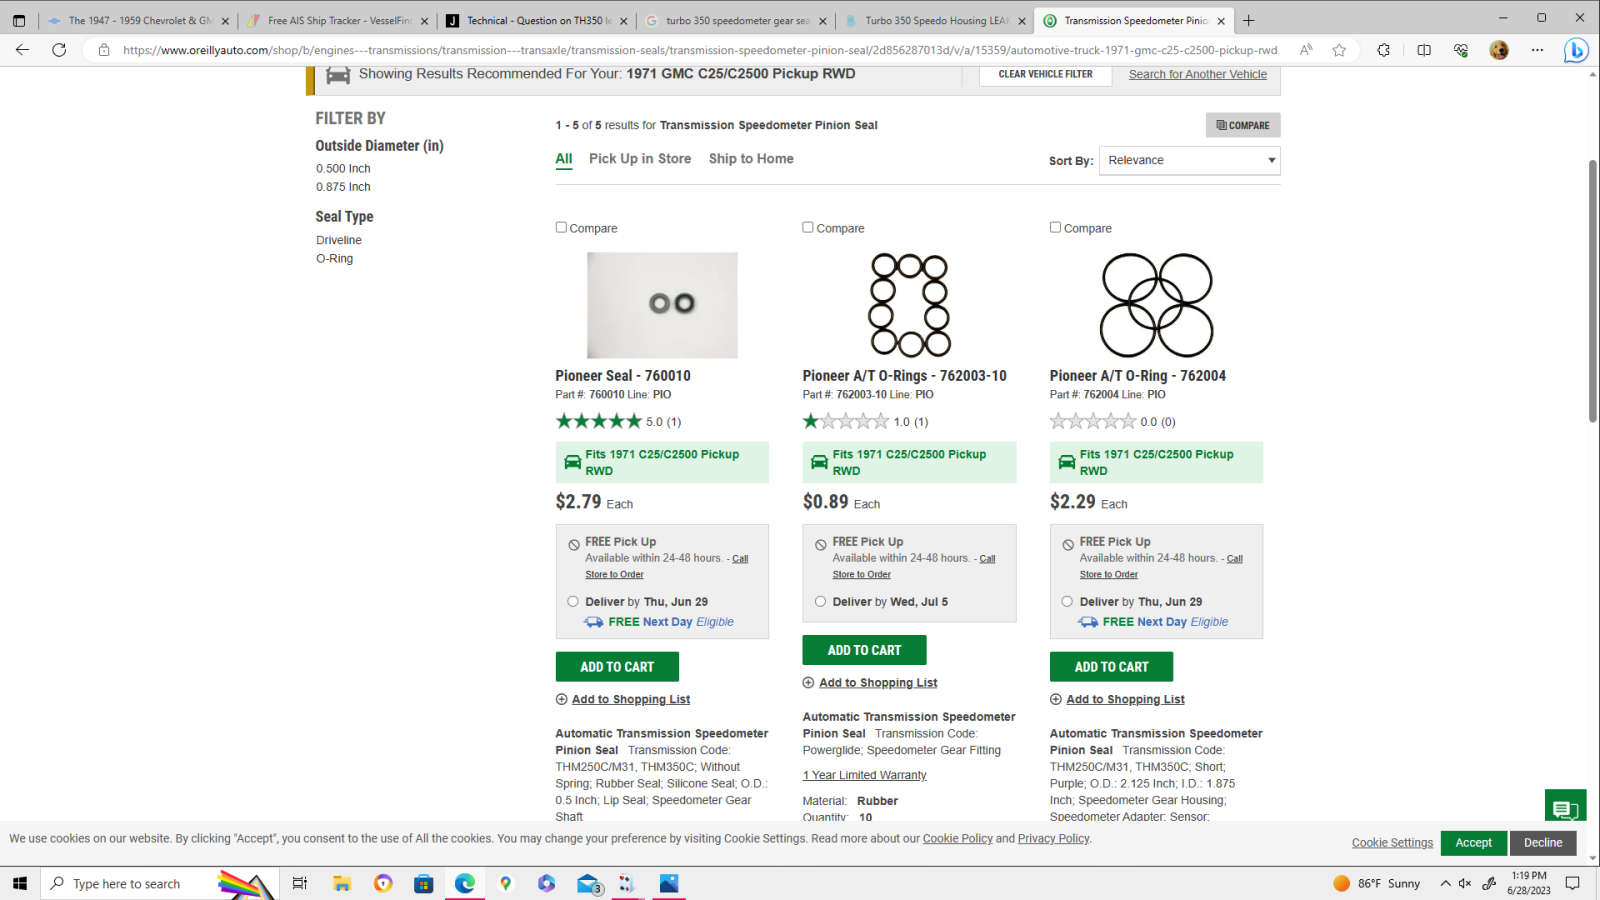Image resolution: width=1600 pixels, height=900 pixels.
Task: Open Google Maps taskbar icon
Action: [506, 883]
